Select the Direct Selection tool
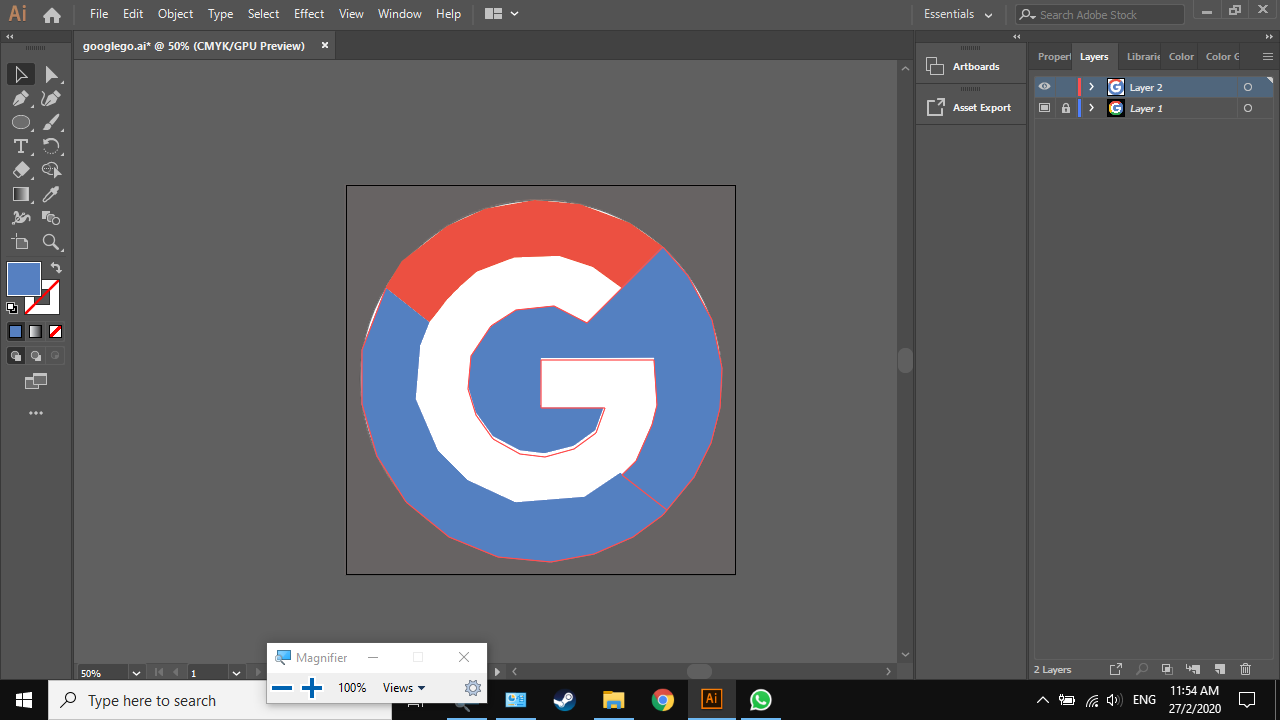The width and height of the screenshot is (1280, 720). click(x=52, y=75)
